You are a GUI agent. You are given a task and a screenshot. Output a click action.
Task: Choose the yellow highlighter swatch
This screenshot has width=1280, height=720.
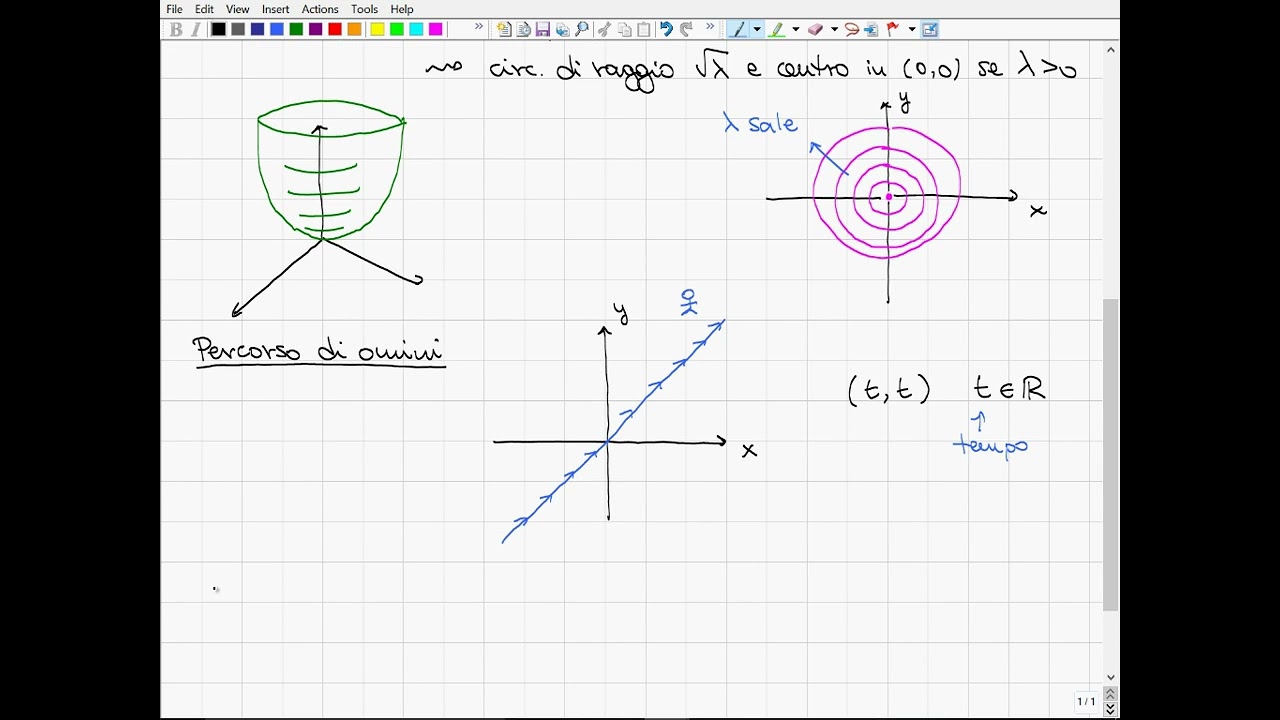[377, 30]
